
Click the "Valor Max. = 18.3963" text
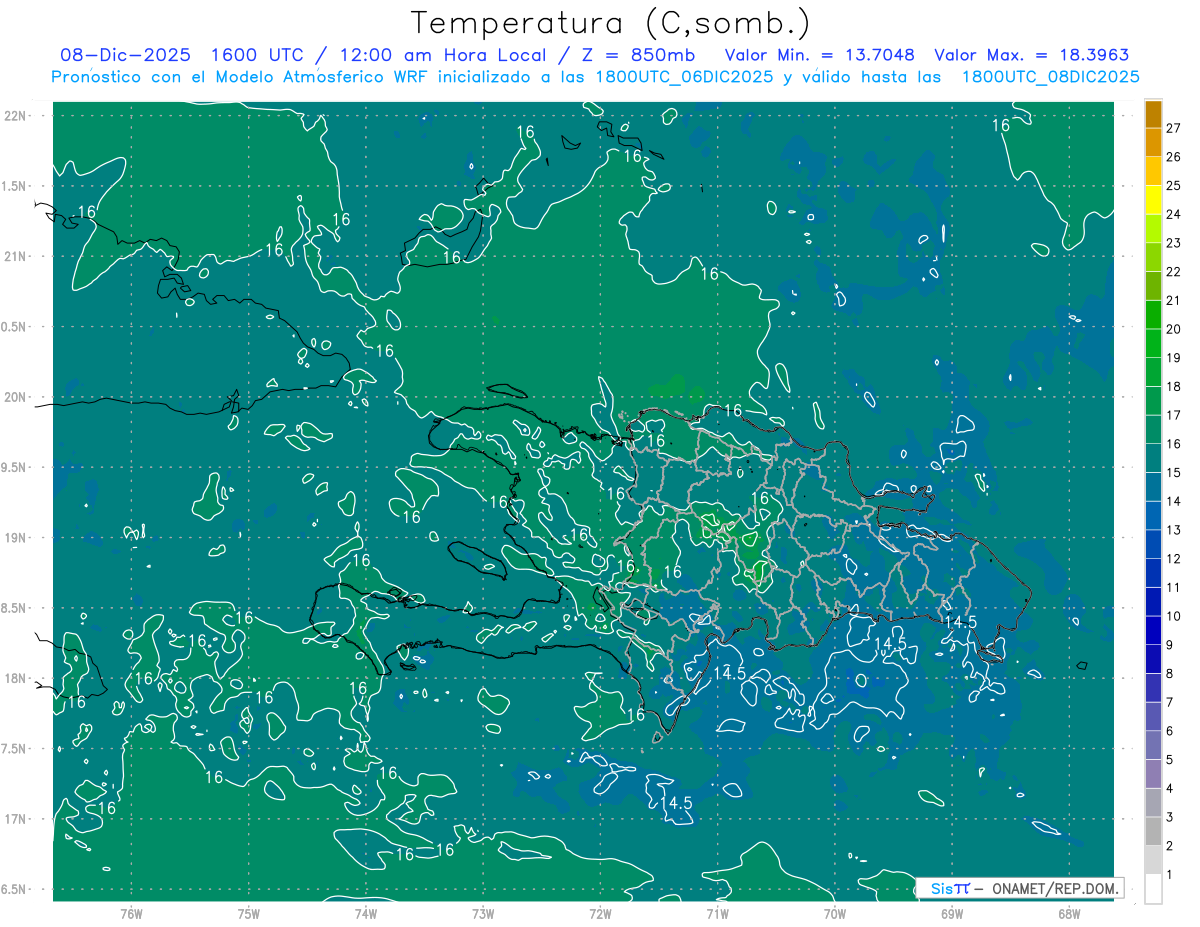(x=1031, y=55)
